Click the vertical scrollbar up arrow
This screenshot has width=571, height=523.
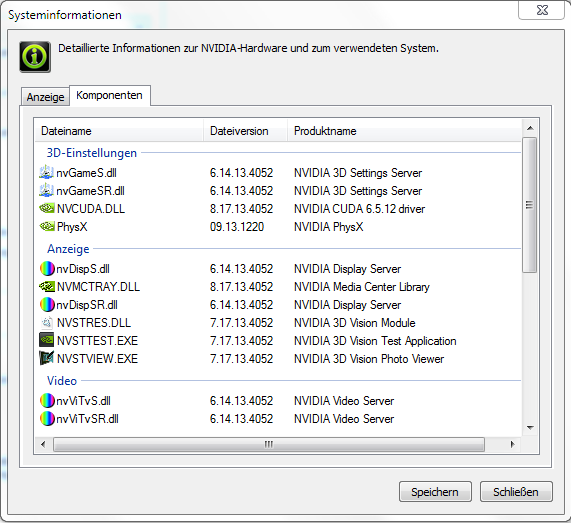click(x=530, y=128)
